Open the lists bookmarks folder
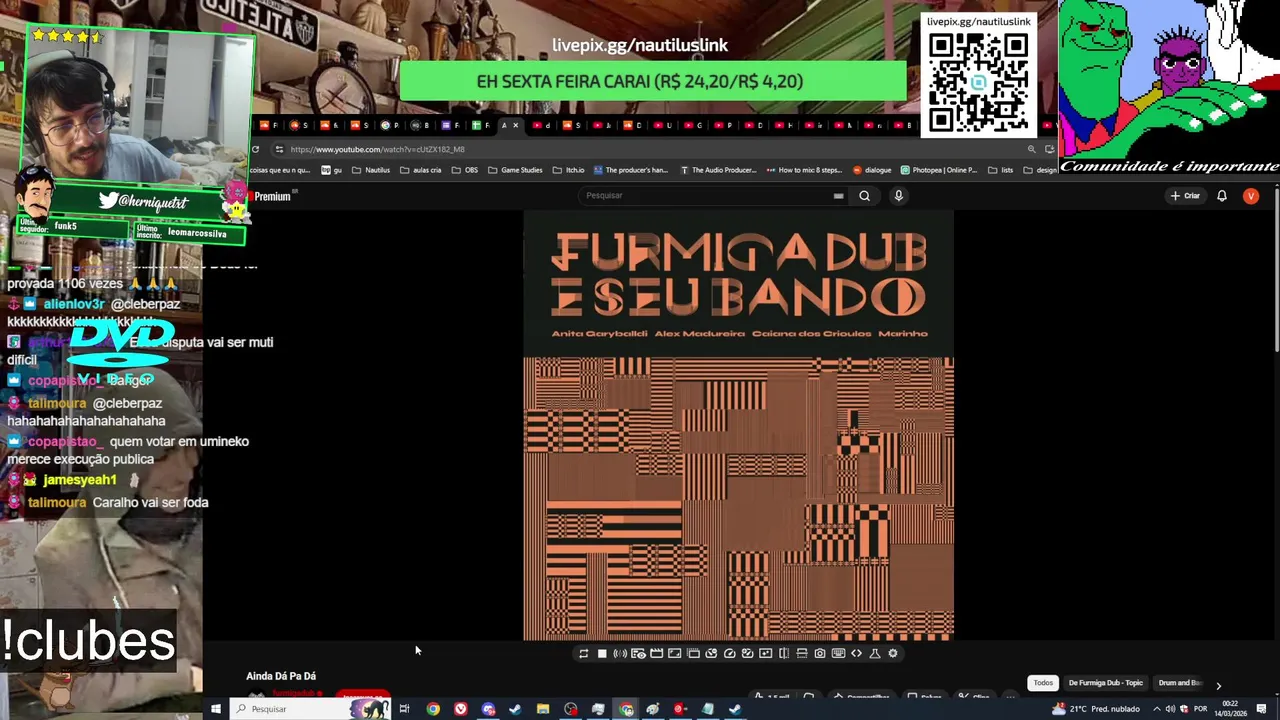Screen dimensions: 1280x720 1000,170
